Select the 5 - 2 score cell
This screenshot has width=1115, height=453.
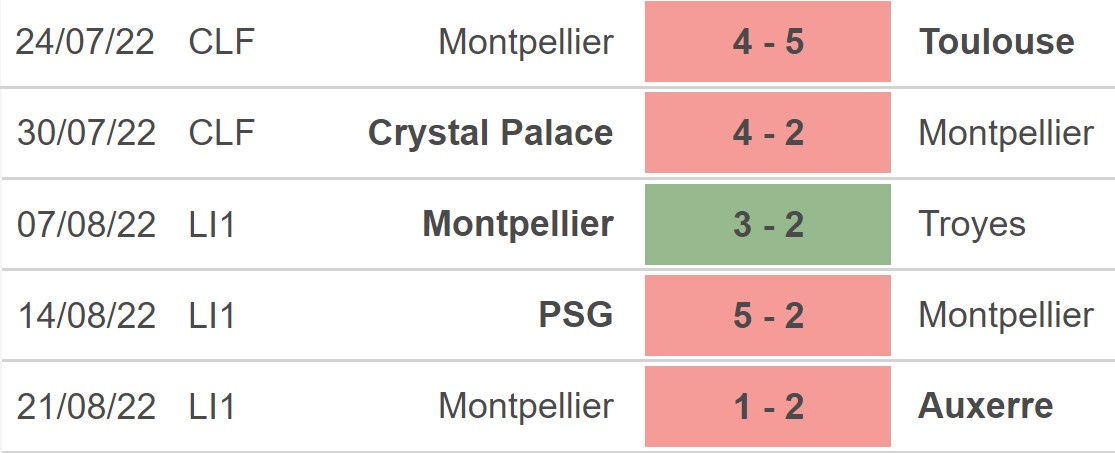click(767, 315)
